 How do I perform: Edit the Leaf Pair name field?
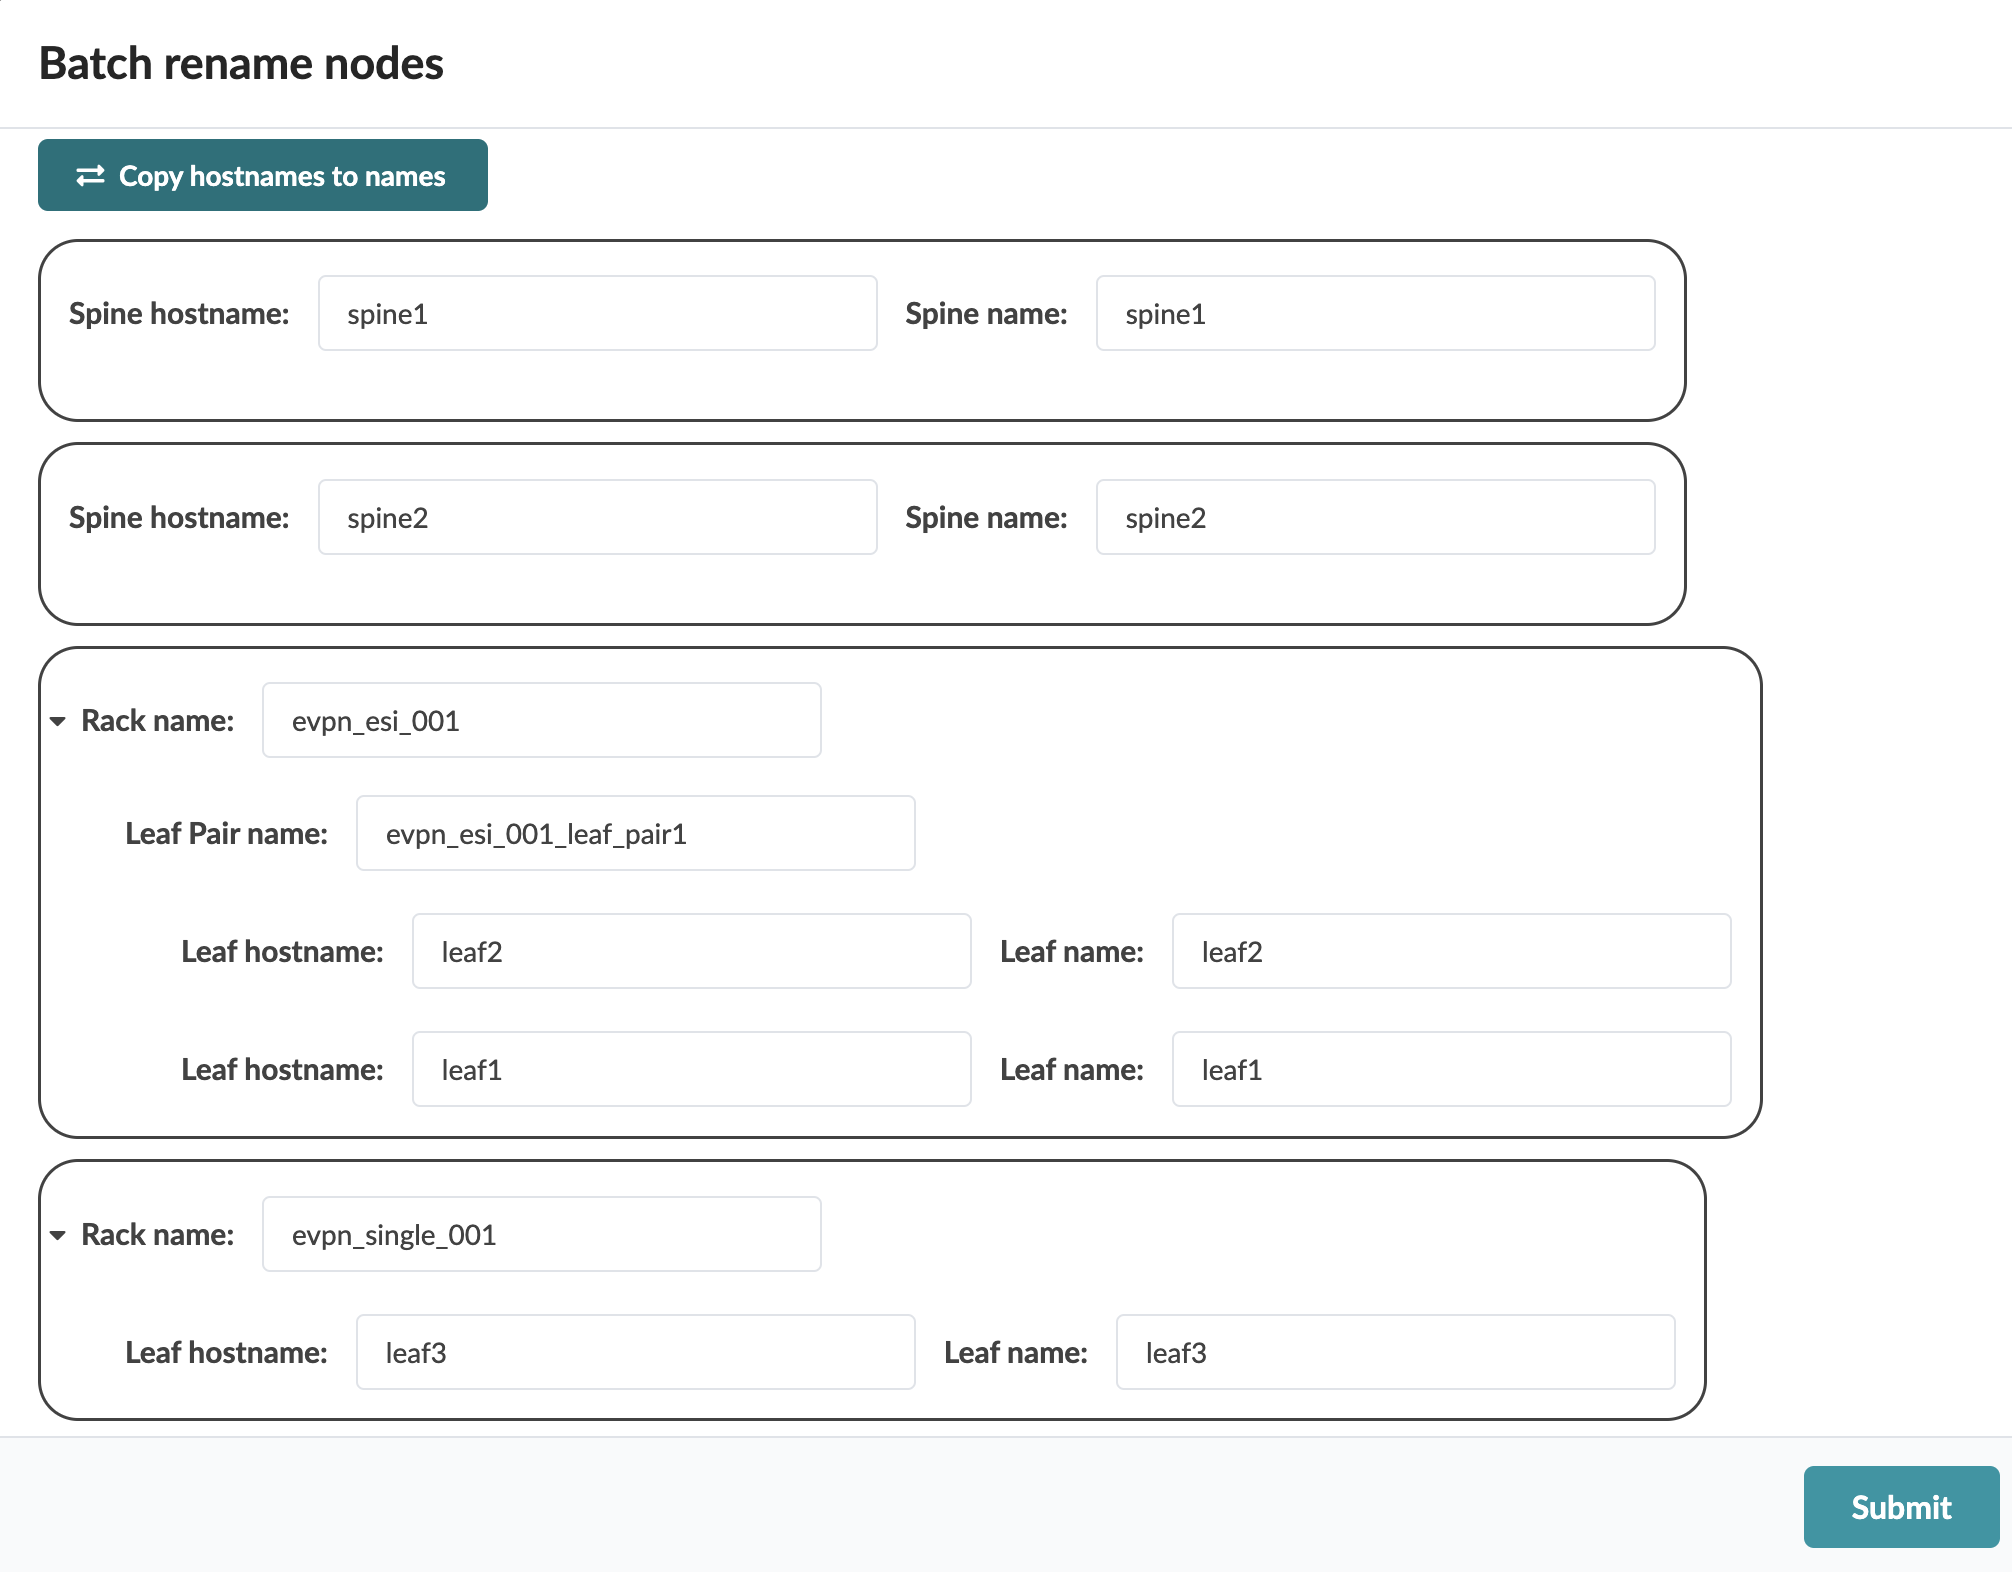pyautogui.click(x=635, y=834)
